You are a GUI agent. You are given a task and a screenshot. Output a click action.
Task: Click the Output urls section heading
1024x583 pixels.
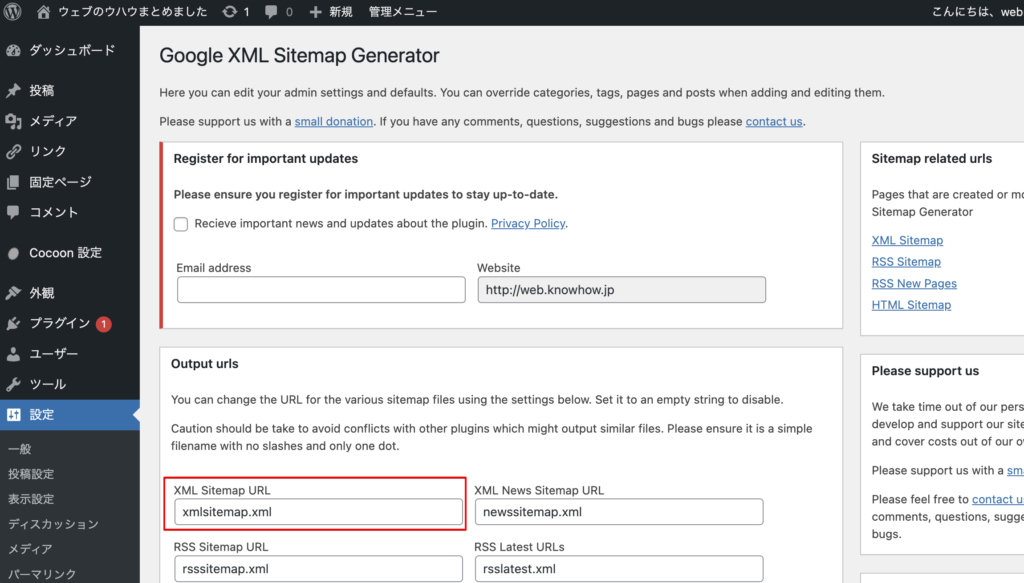click(x=204, y=364)
